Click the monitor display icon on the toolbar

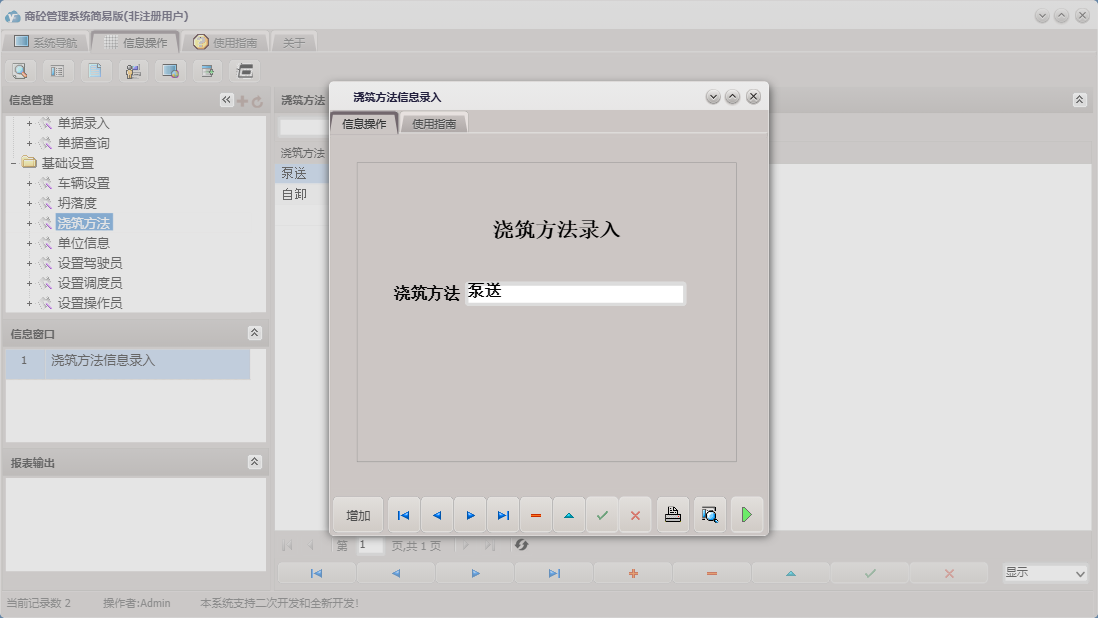click(169, 71)
